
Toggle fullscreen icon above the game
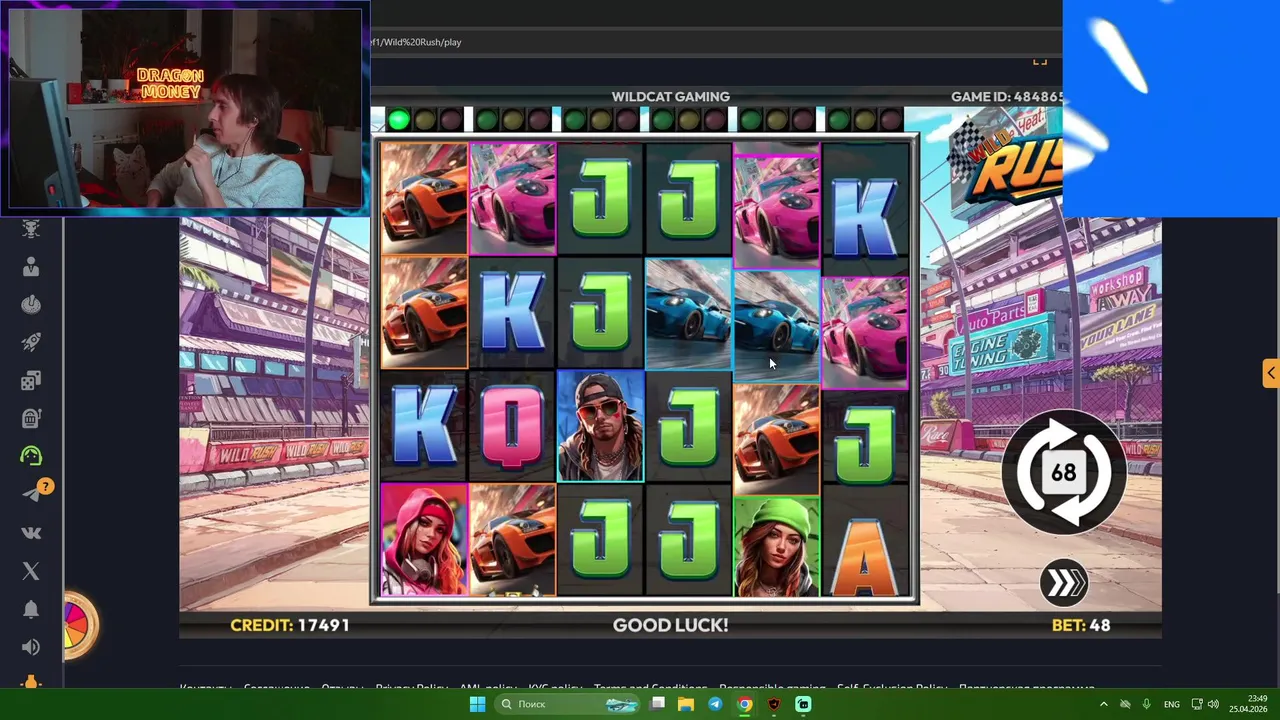[1040, 61]
